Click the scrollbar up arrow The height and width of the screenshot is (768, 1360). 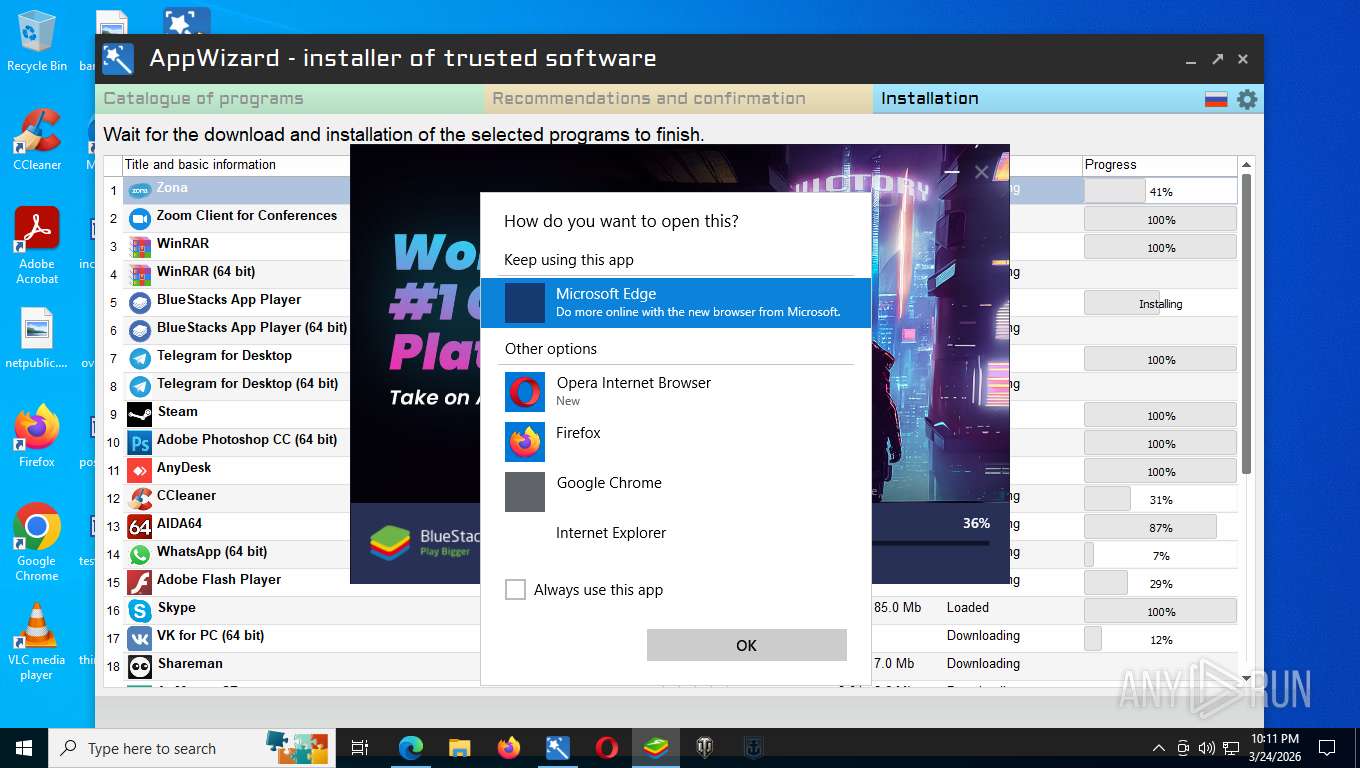point(1246,165)
